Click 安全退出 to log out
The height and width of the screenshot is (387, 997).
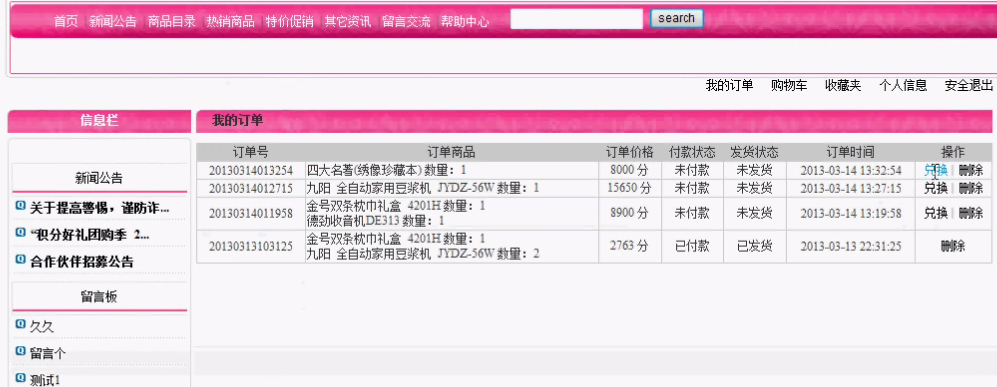(968, 86)
